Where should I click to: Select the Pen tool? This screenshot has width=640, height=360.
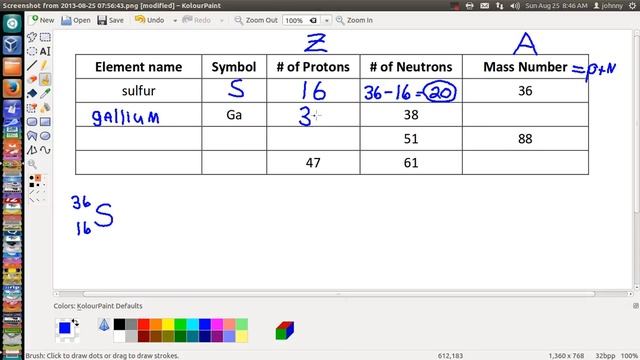coord(45,65)
